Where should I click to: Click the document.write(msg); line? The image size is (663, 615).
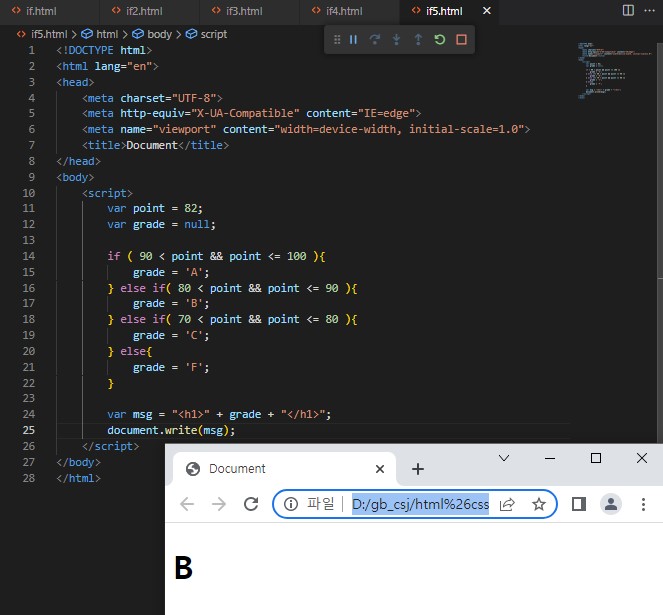(x=171, y=430)
